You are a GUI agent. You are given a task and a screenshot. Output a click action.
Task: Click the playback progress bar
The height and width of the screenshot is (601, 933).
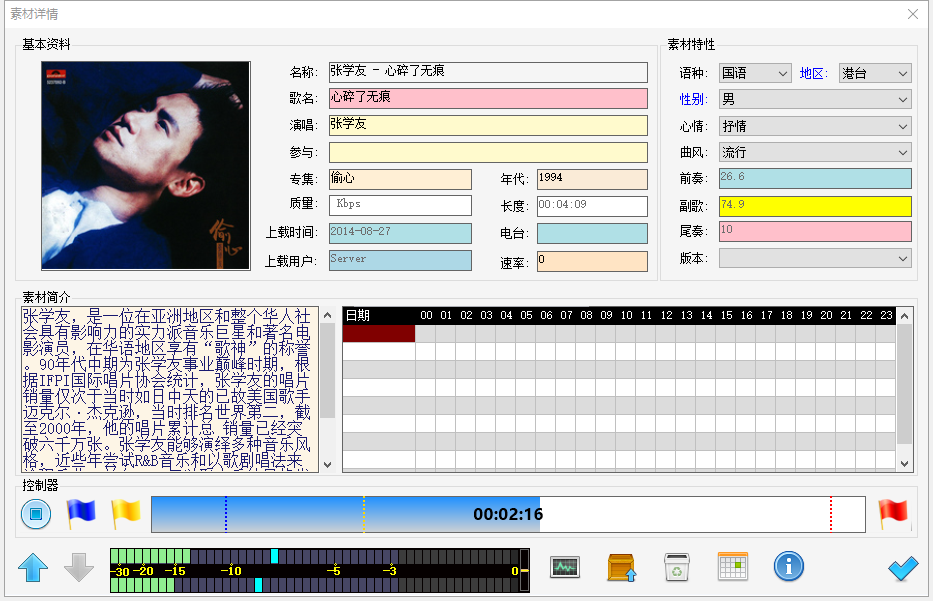(x=508, y=515)
